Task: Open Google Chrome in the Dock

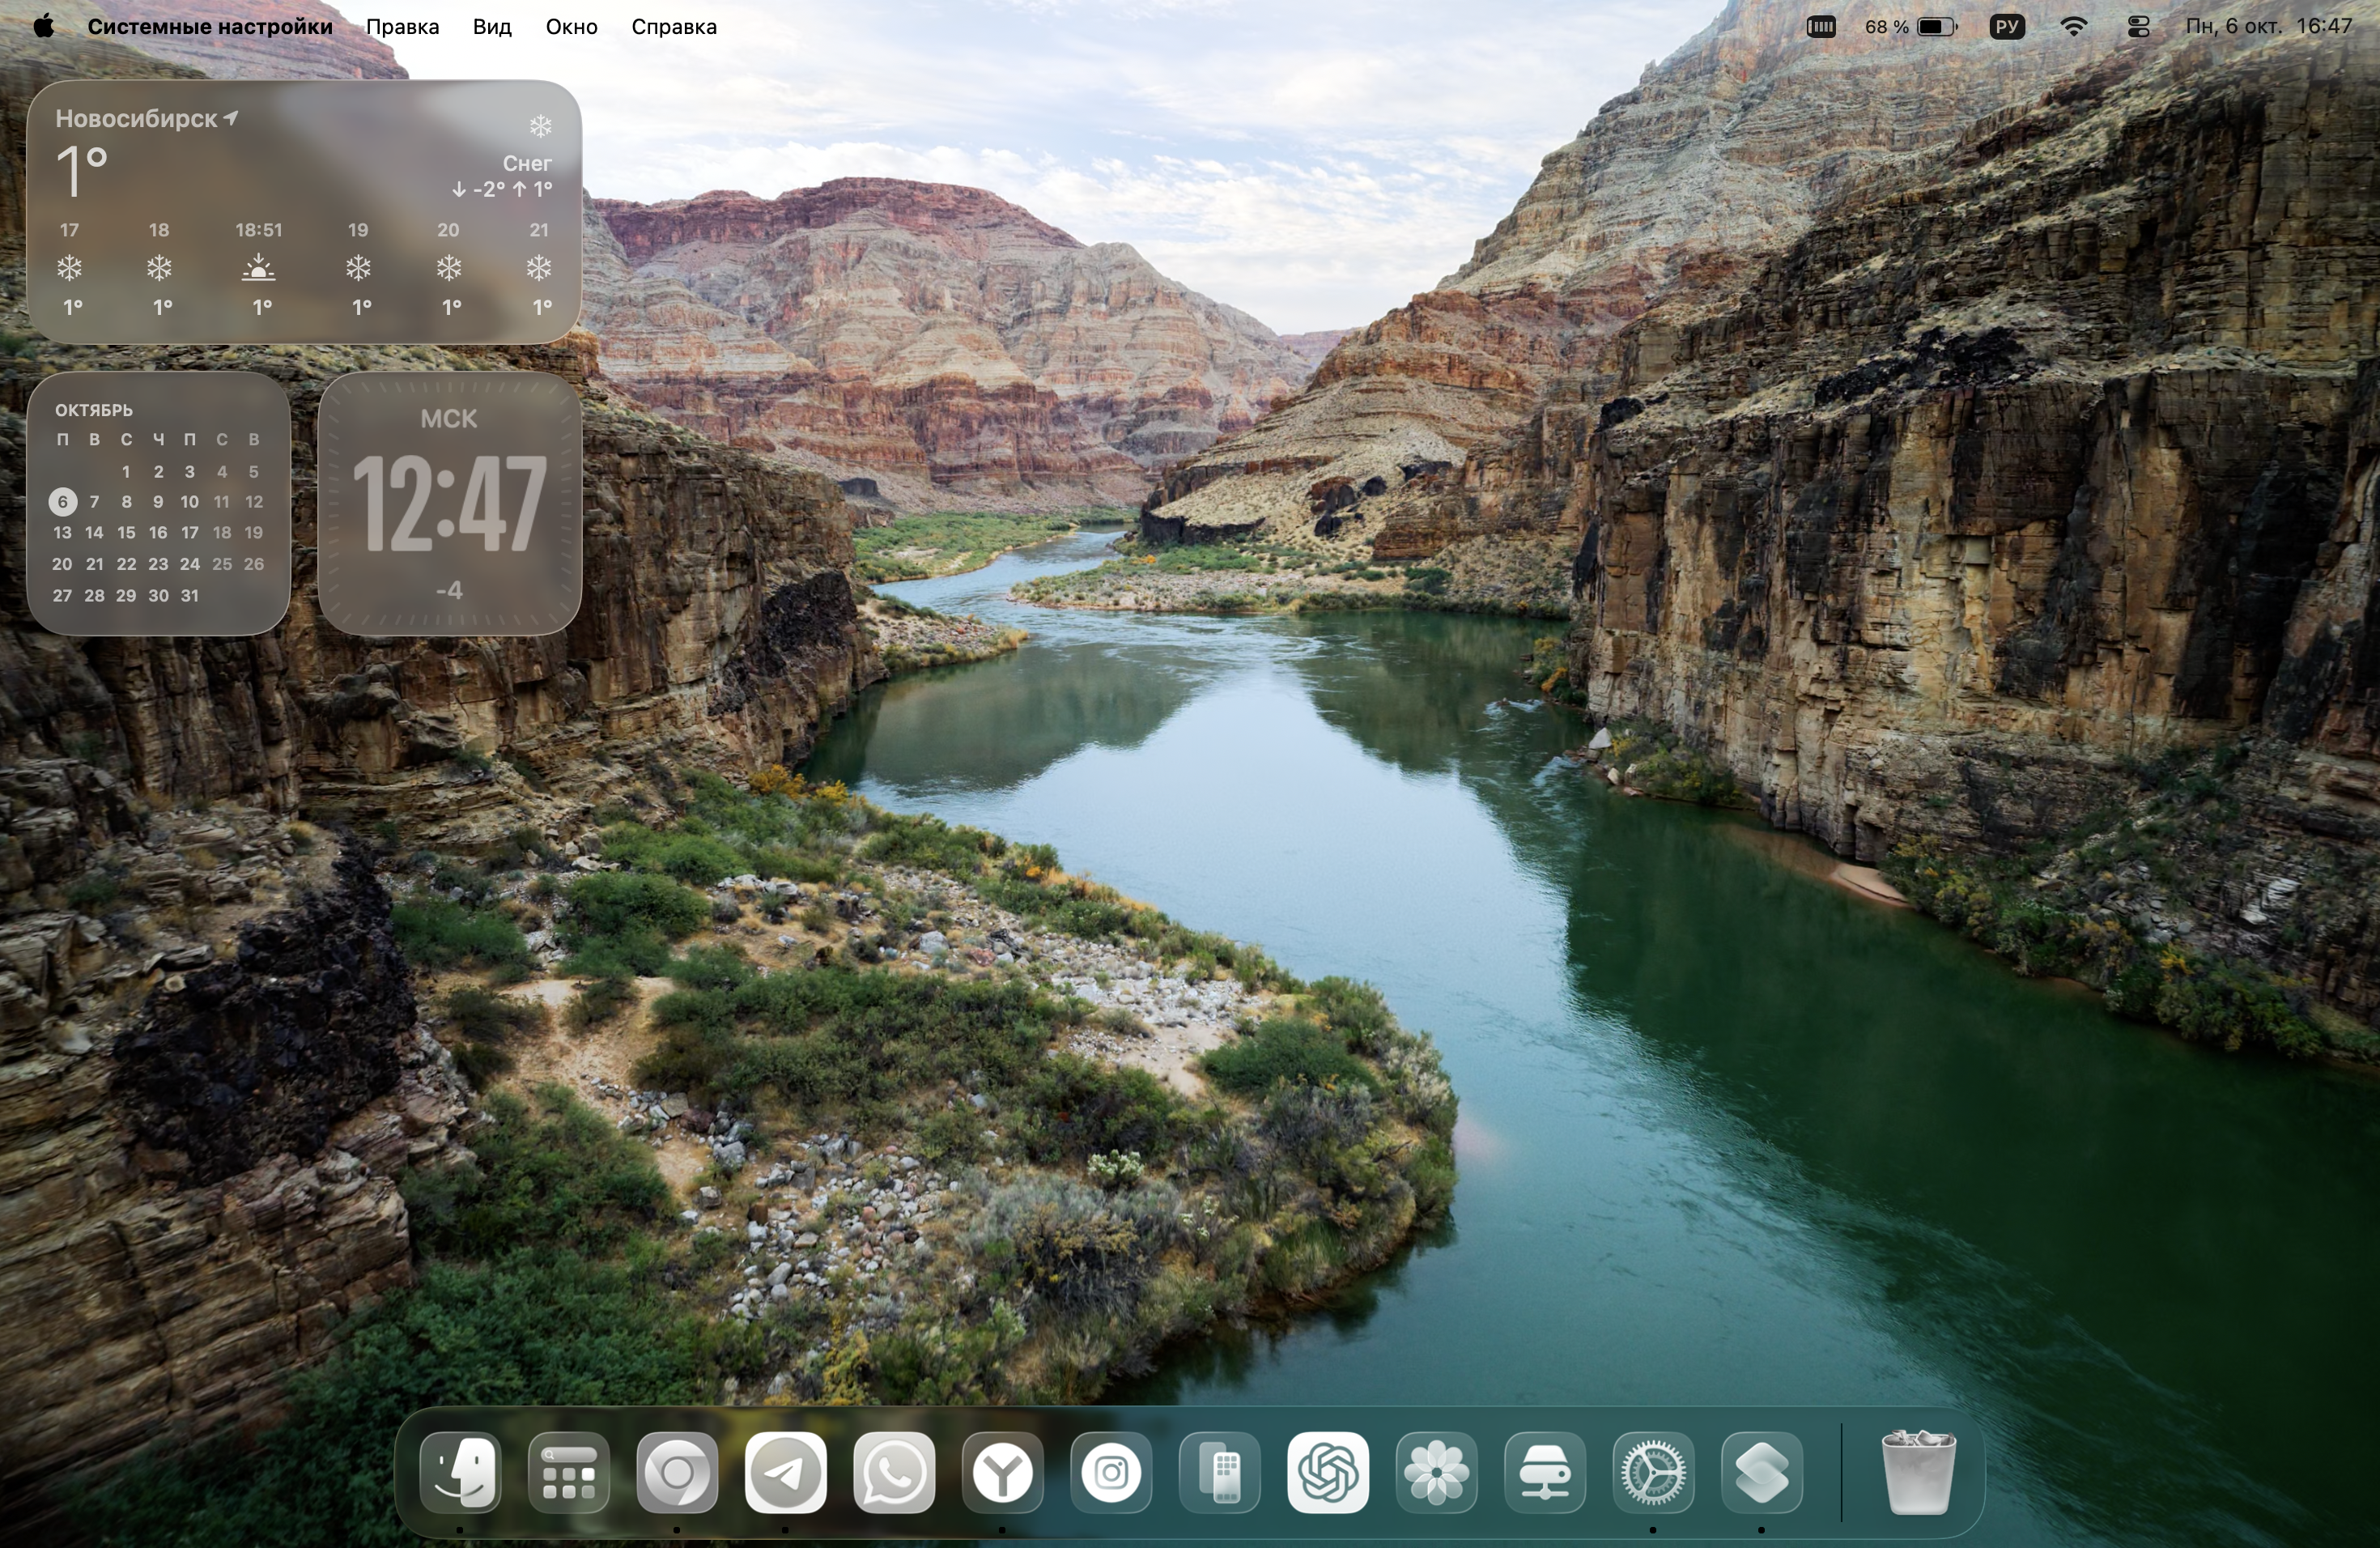Action: pyautogui.click(x=677, y=1472)
